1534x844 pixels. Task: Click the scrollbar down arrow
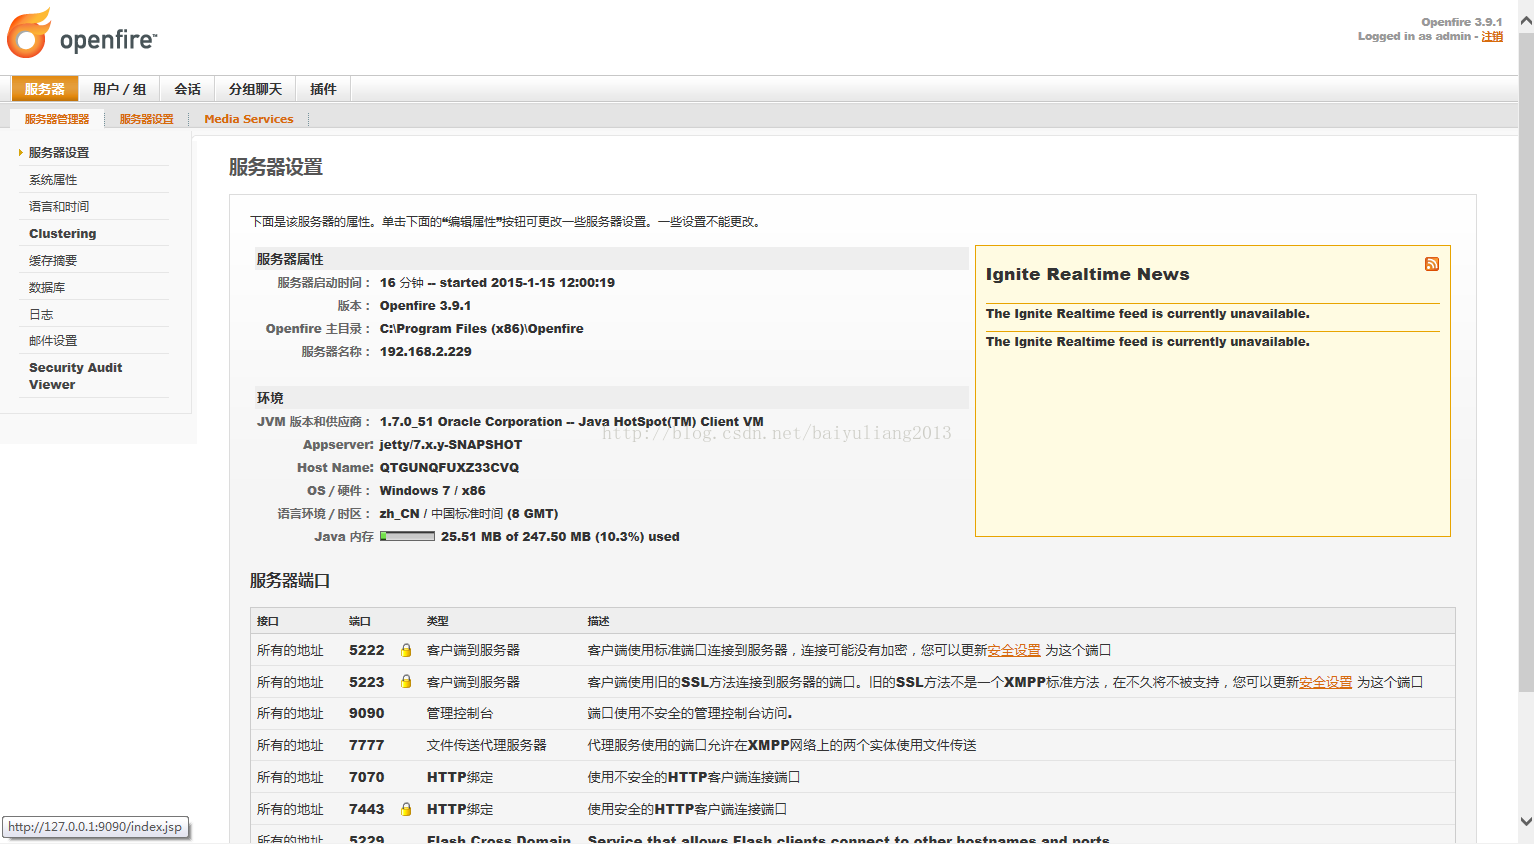[x=1526, y=822]
